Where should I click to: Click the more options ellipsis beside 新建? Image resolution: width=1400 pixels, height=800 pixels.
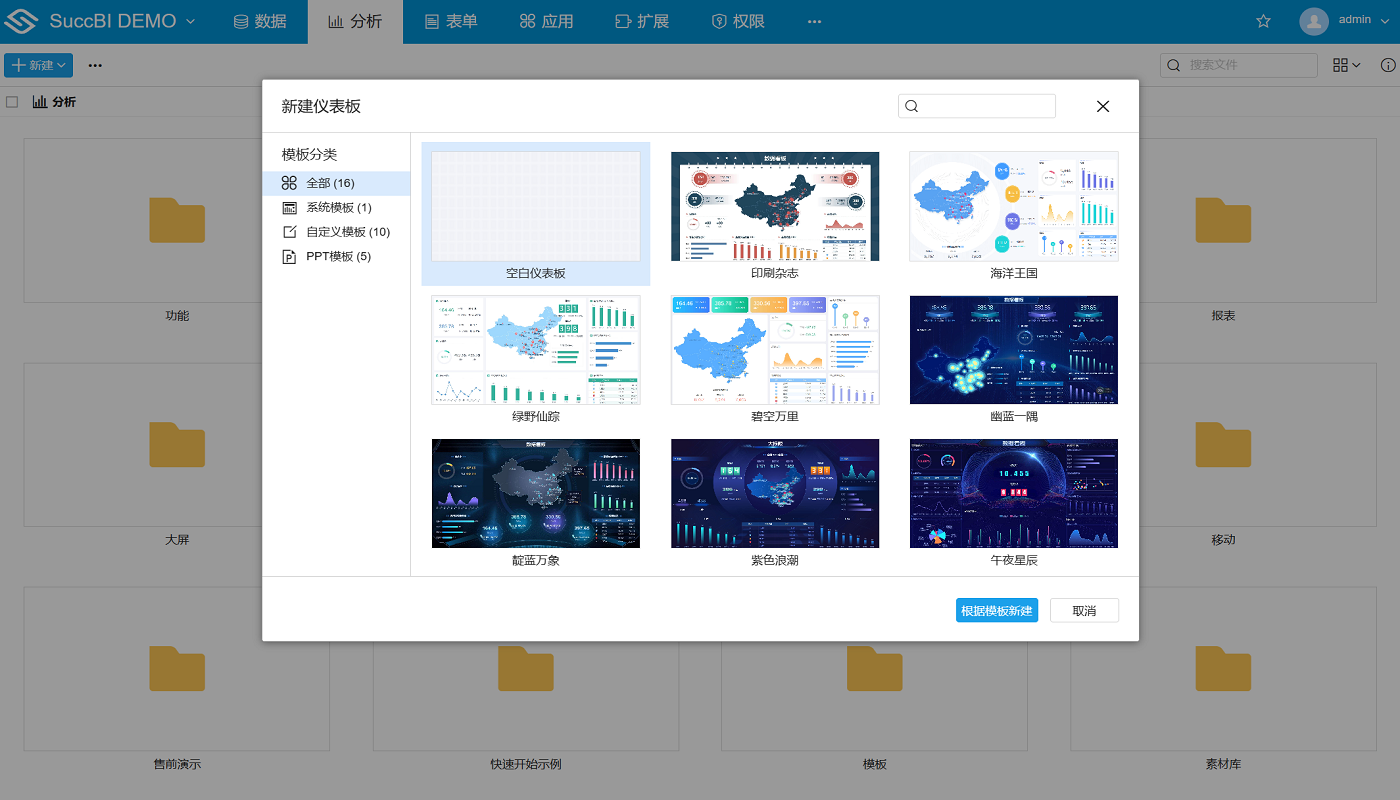click(95, 65)
